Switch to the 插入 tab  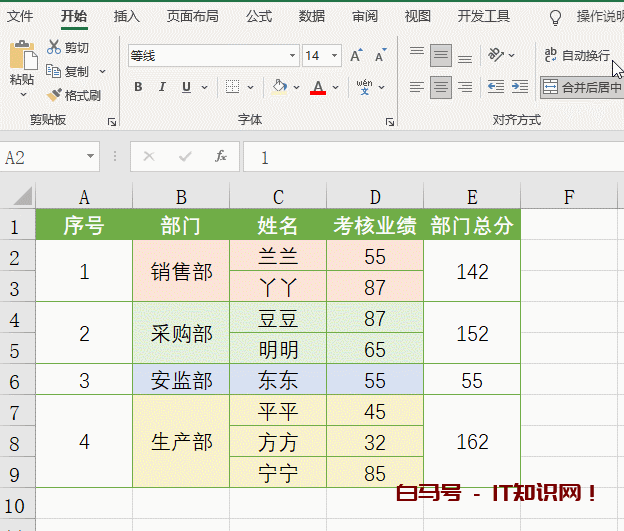127,16
